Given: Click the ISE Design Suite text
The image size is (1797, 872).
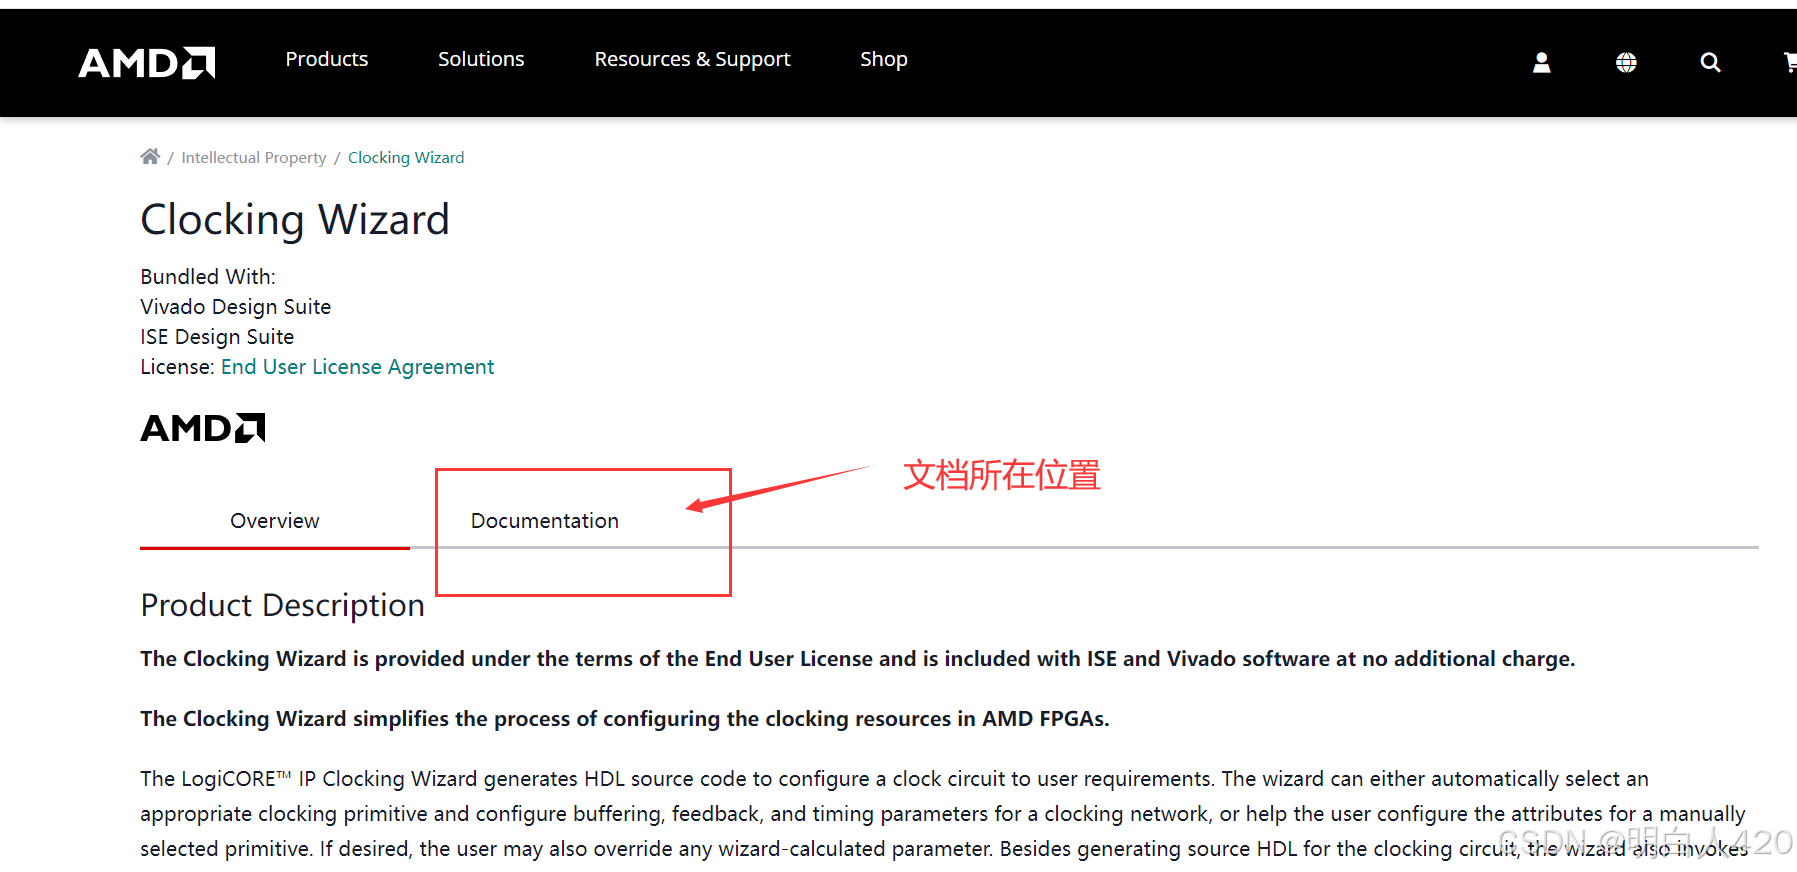Looking at the screenshot, I should (217, 337).
